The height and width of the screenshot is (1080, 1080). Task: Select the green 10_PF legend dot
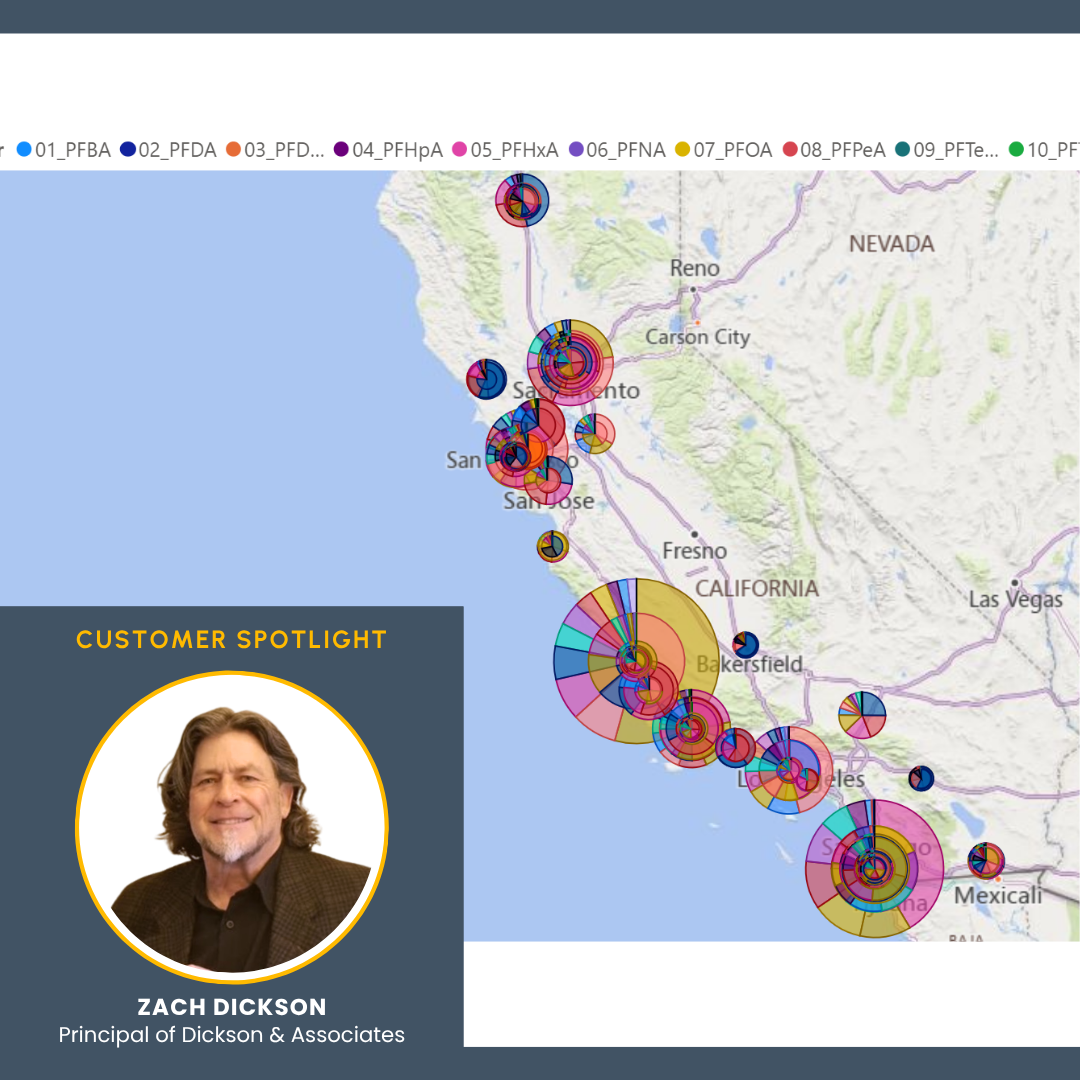(1016, 149)
